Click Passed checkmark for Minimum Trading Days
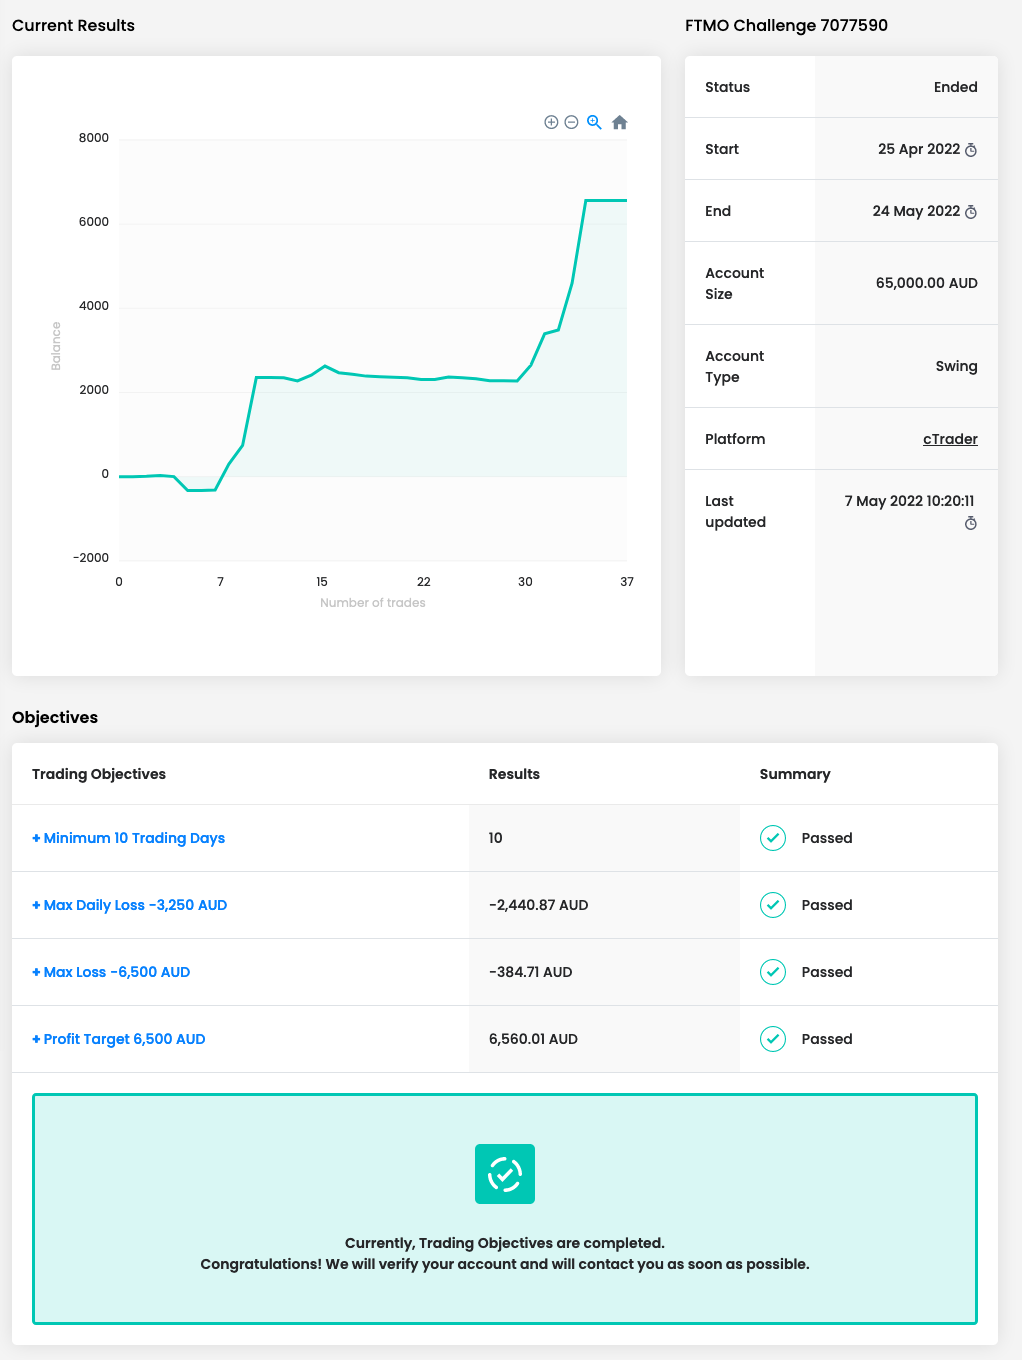The height and width of the screenshot is (1360, 1022). pos(773,838)
